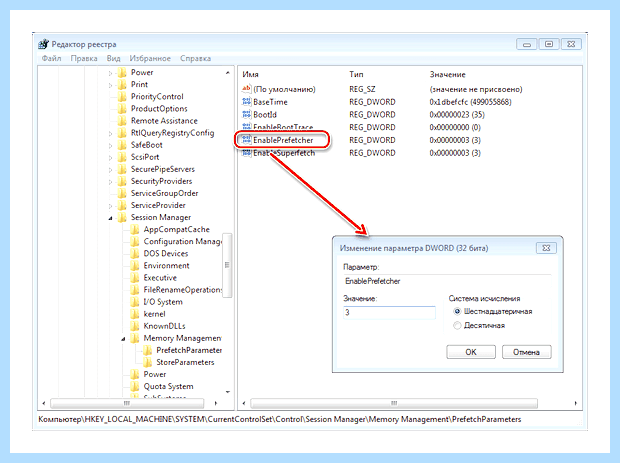Expand the SecurityProviders tree node
Screen dimensions: 620x463
click(110, 182)
